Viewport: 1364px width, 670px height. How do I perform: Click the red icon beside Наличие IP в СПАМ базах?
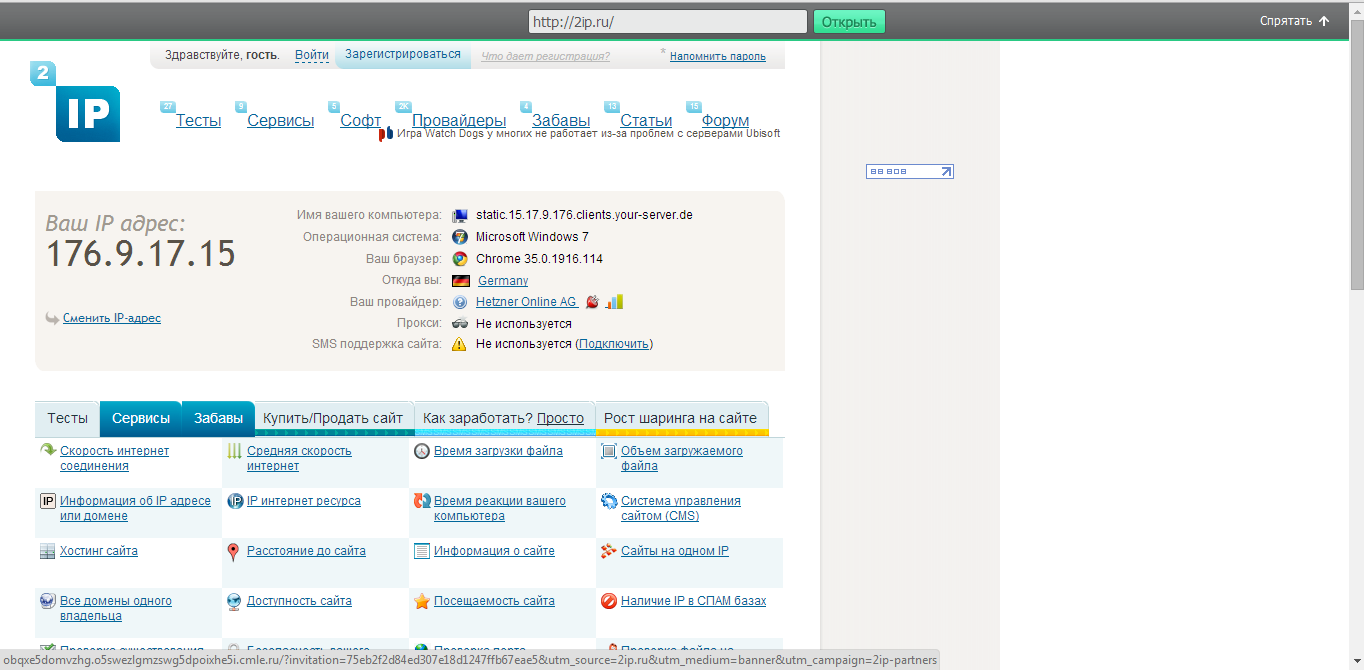(608, 601)
